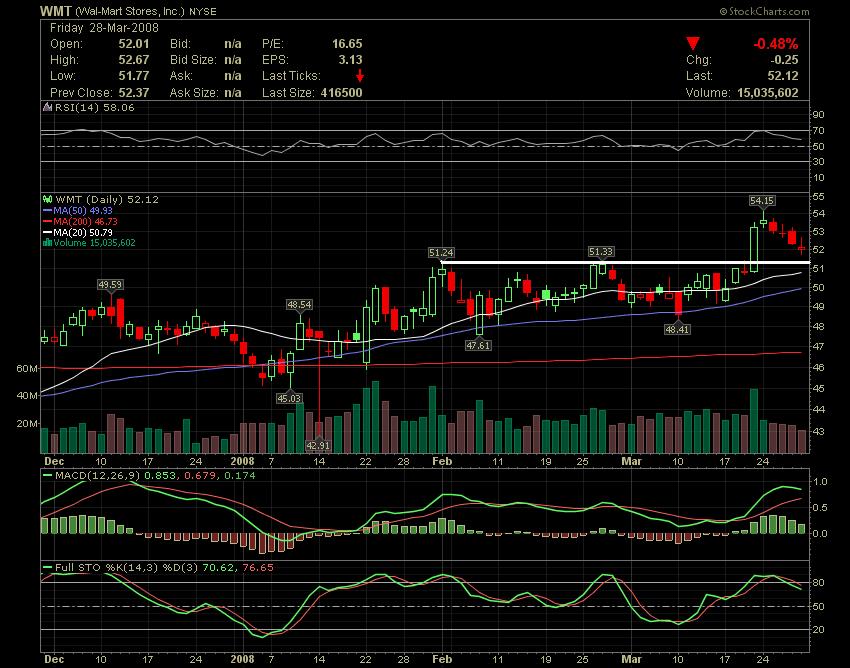Click the 42.91 low price marker
The height and width of the screenshot is (668, 850).
point(318,445)
